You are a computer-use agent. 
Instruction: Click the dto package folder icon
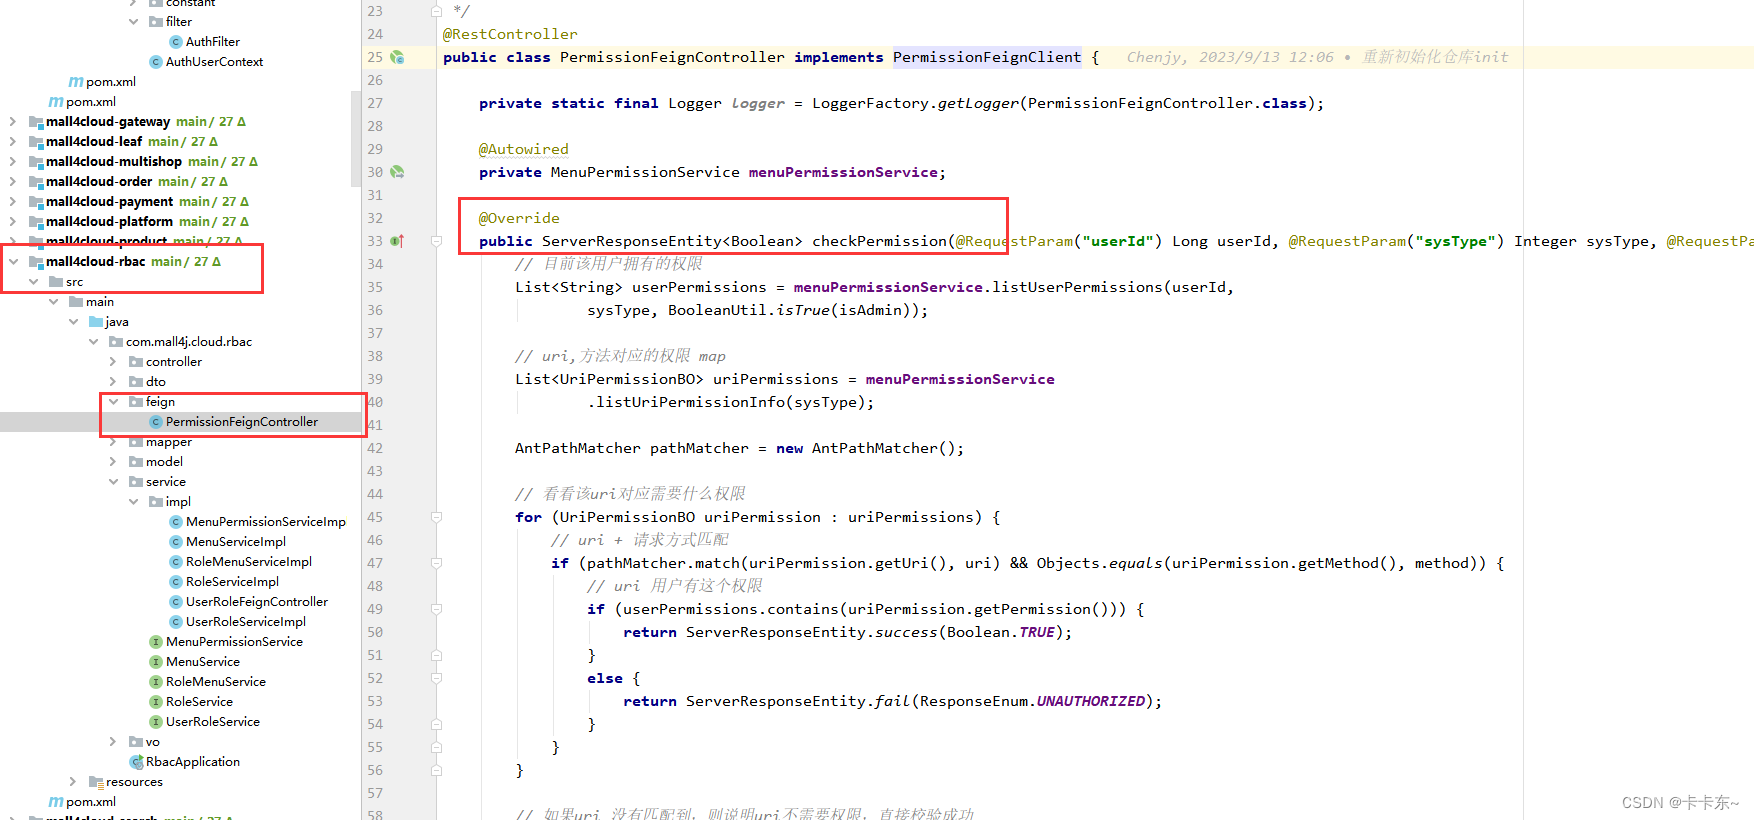click(x=136, y=382)
